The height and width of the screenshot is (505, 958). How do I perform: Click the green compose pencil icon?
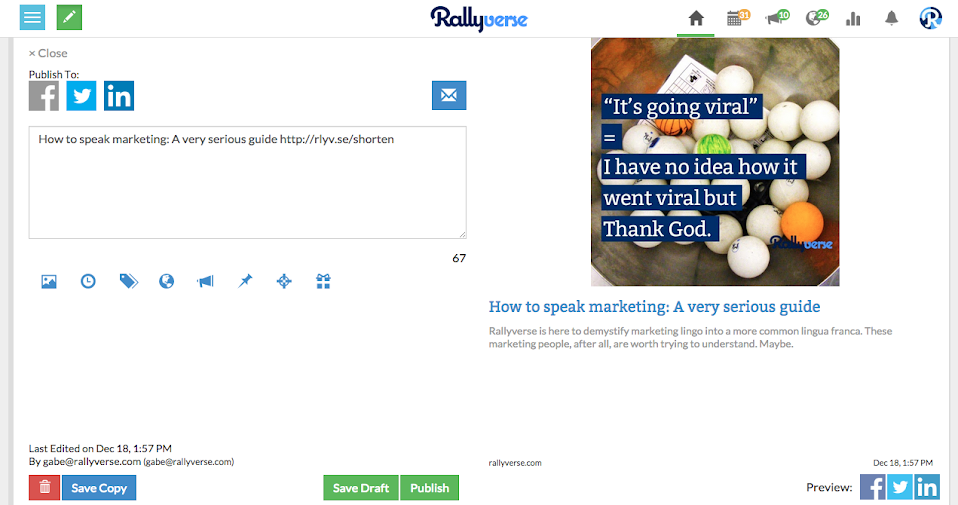point(69,17)
